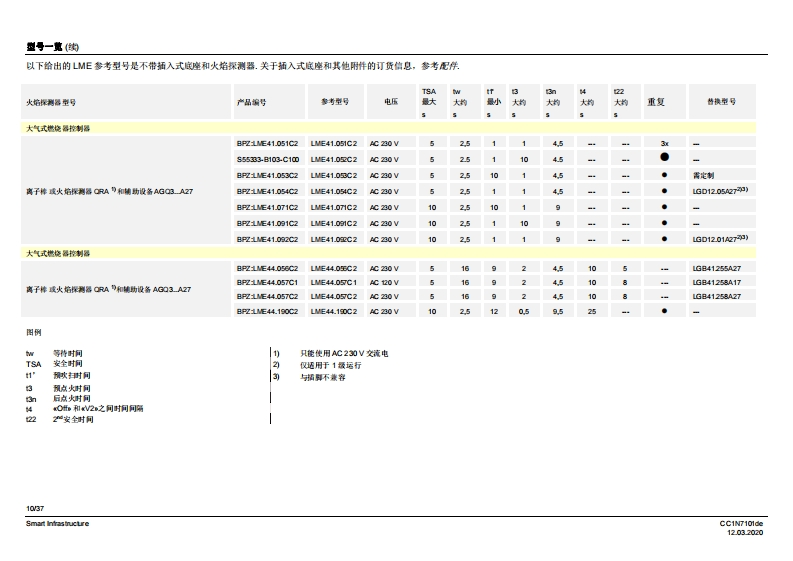793x561 pixels.
Task: Click the 10/37 page number
Action: pyautogui.click(x=35, y=509)
